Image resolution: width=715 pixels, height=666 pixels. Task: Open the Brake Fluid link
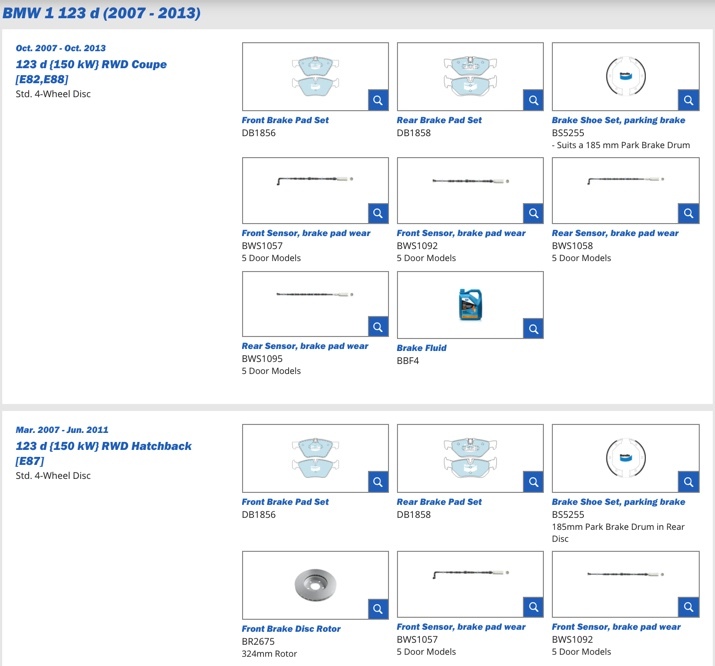(421, 348)
